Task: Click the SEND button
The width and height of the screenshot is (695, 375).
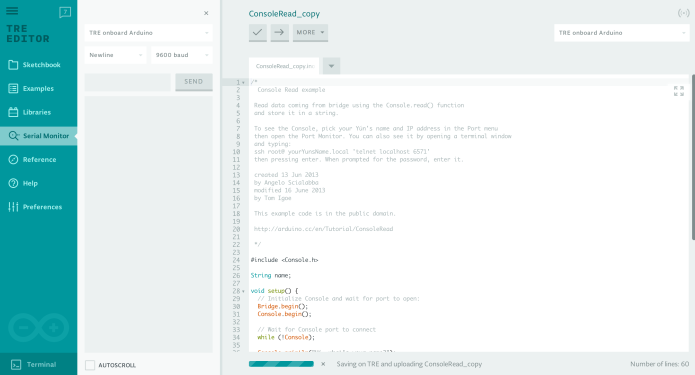Action: click(194, 82)
